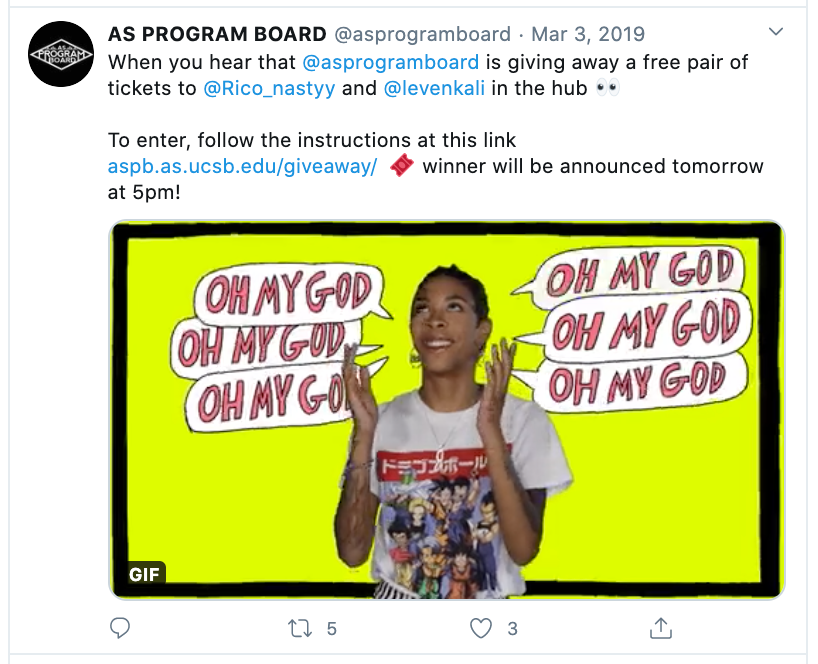Click the red ticket emoji

(402, 166)
